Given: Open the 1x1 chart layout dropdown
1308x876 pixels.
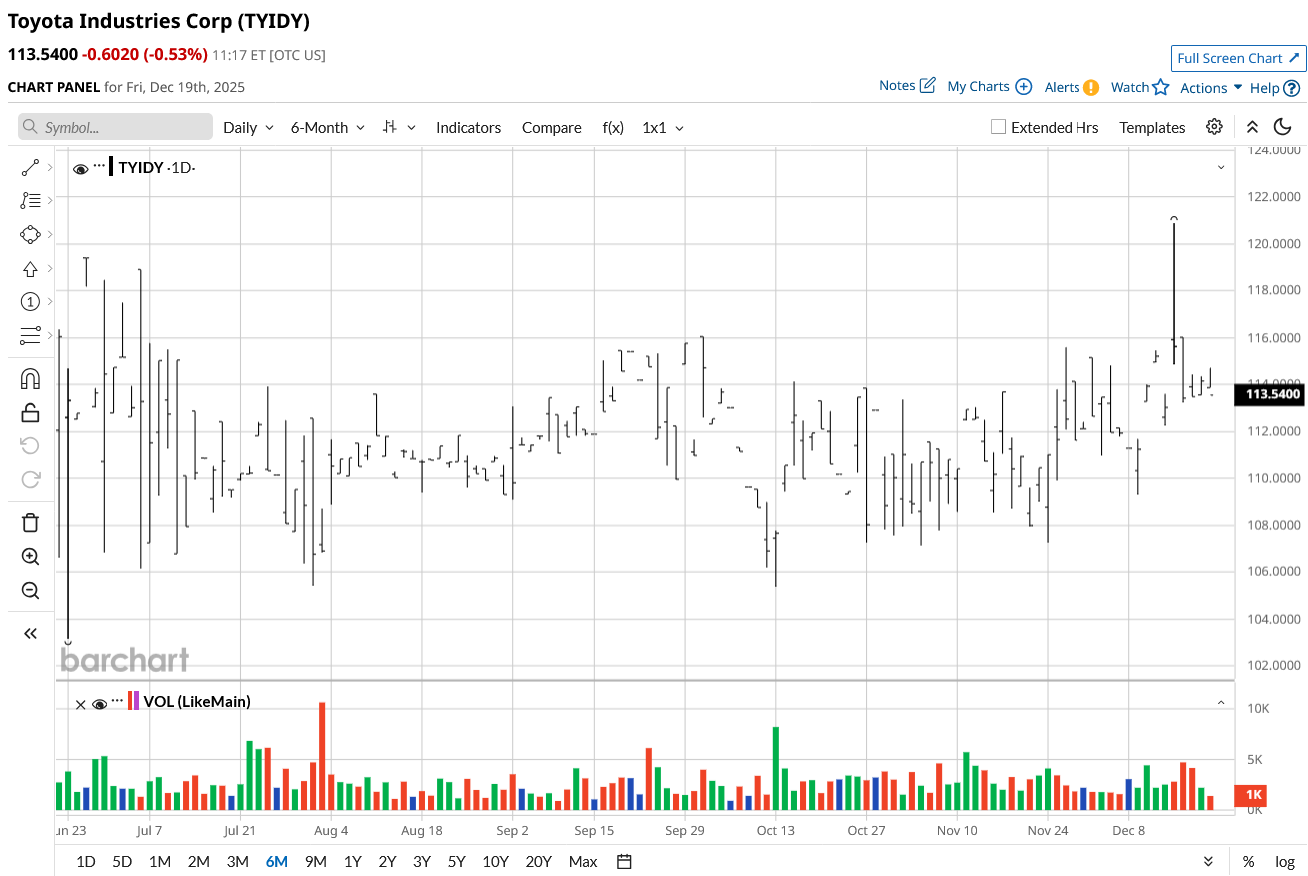Looking at the screenshot, I should pos(663,128).
